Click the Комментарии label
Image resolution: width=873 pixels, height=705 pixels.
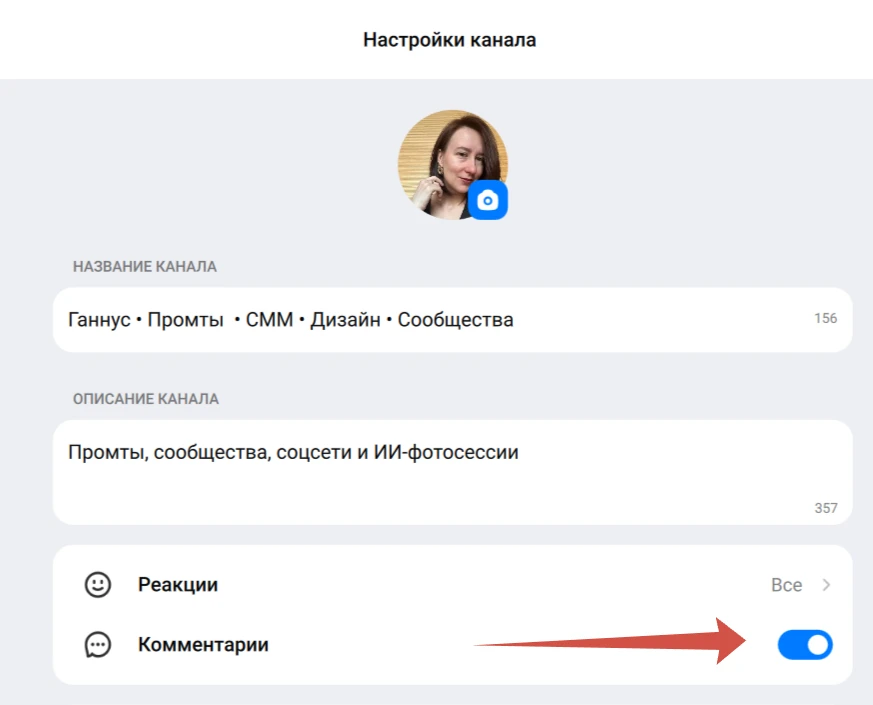[203, 645]
